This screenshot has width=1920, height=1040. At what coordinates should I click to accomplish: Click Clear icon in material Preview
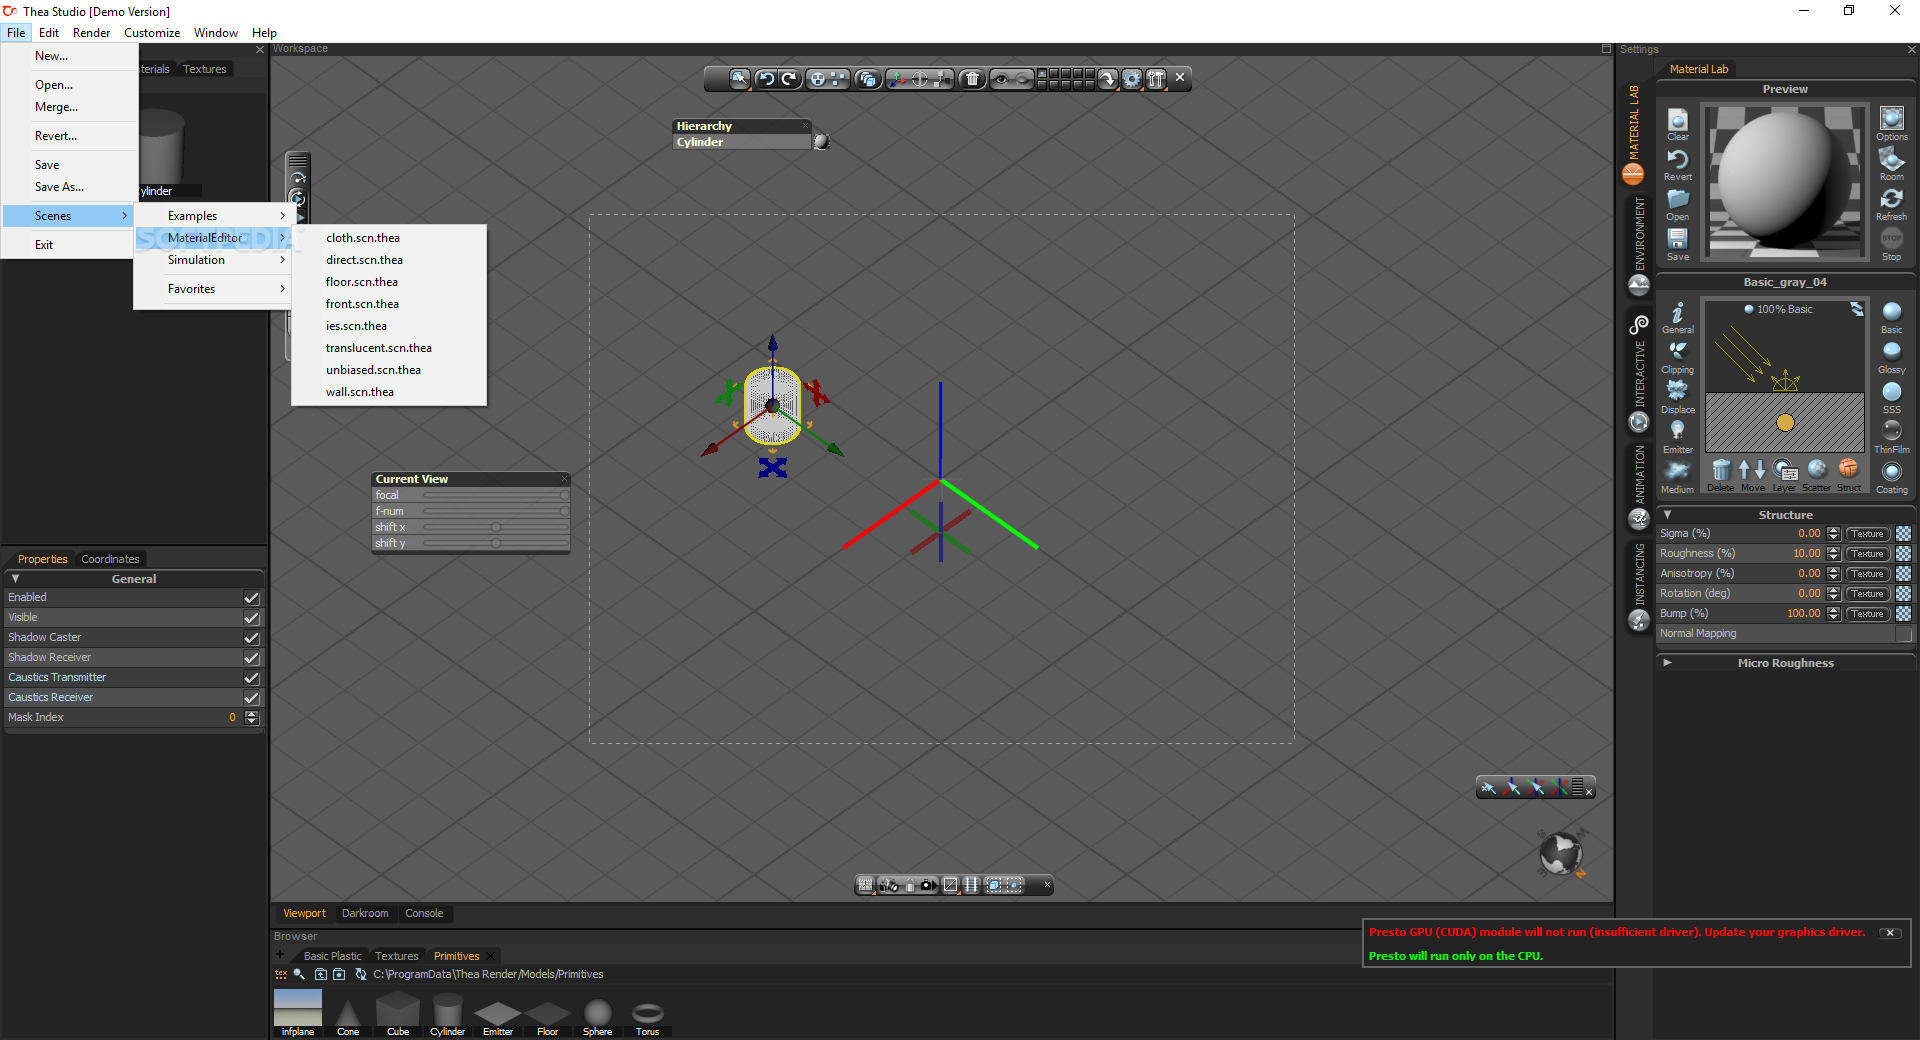pyautogui.click(x=1678, y=124)
